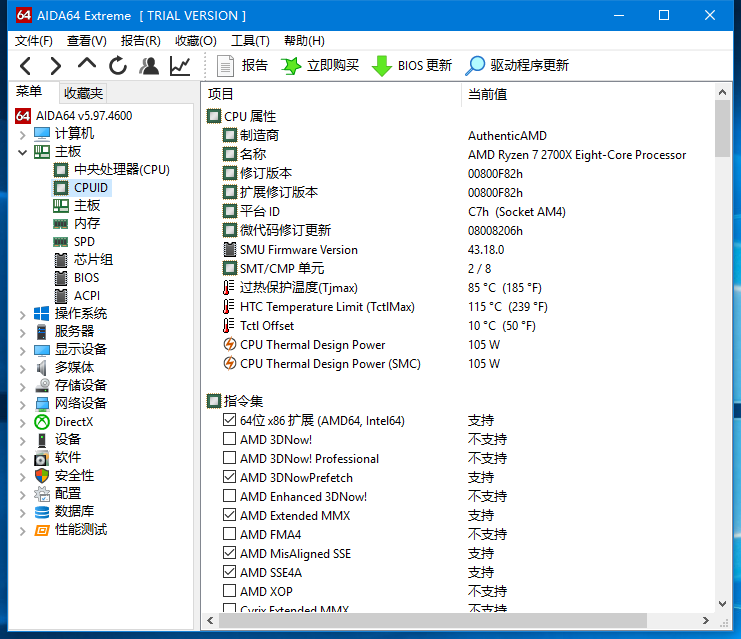Open the line graph toolbar icon
The height and width of the screenshot is (639, 741).
[x=180, y=66]
